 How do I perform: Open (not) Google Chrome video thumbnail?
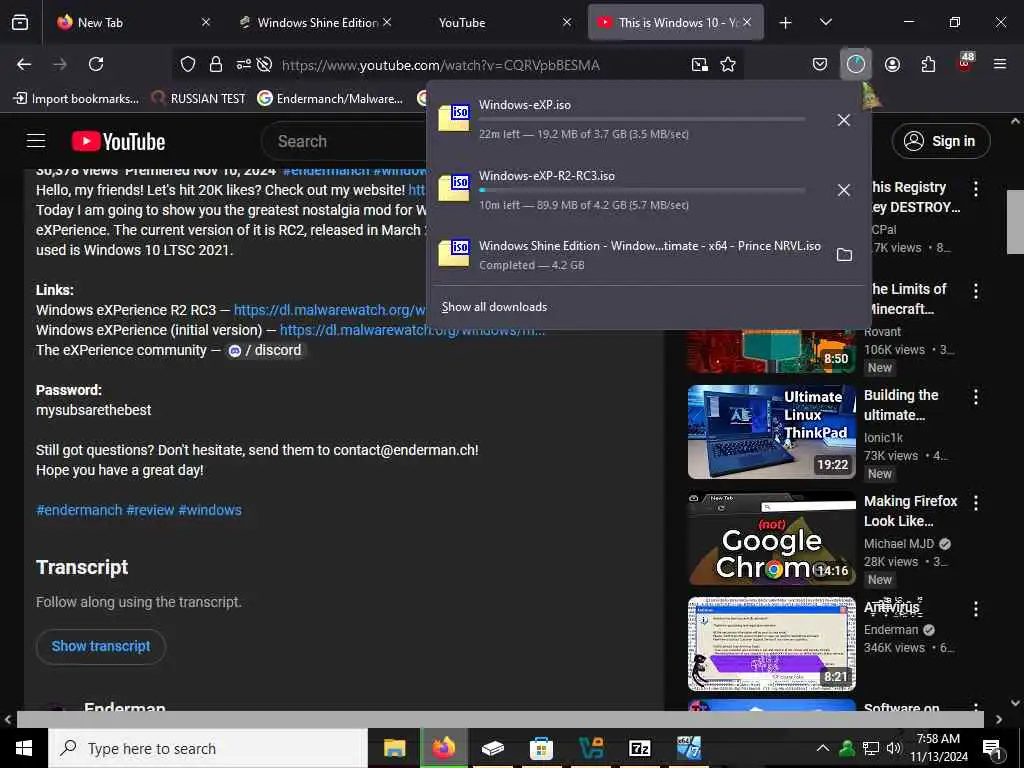(x=771, y=538)
